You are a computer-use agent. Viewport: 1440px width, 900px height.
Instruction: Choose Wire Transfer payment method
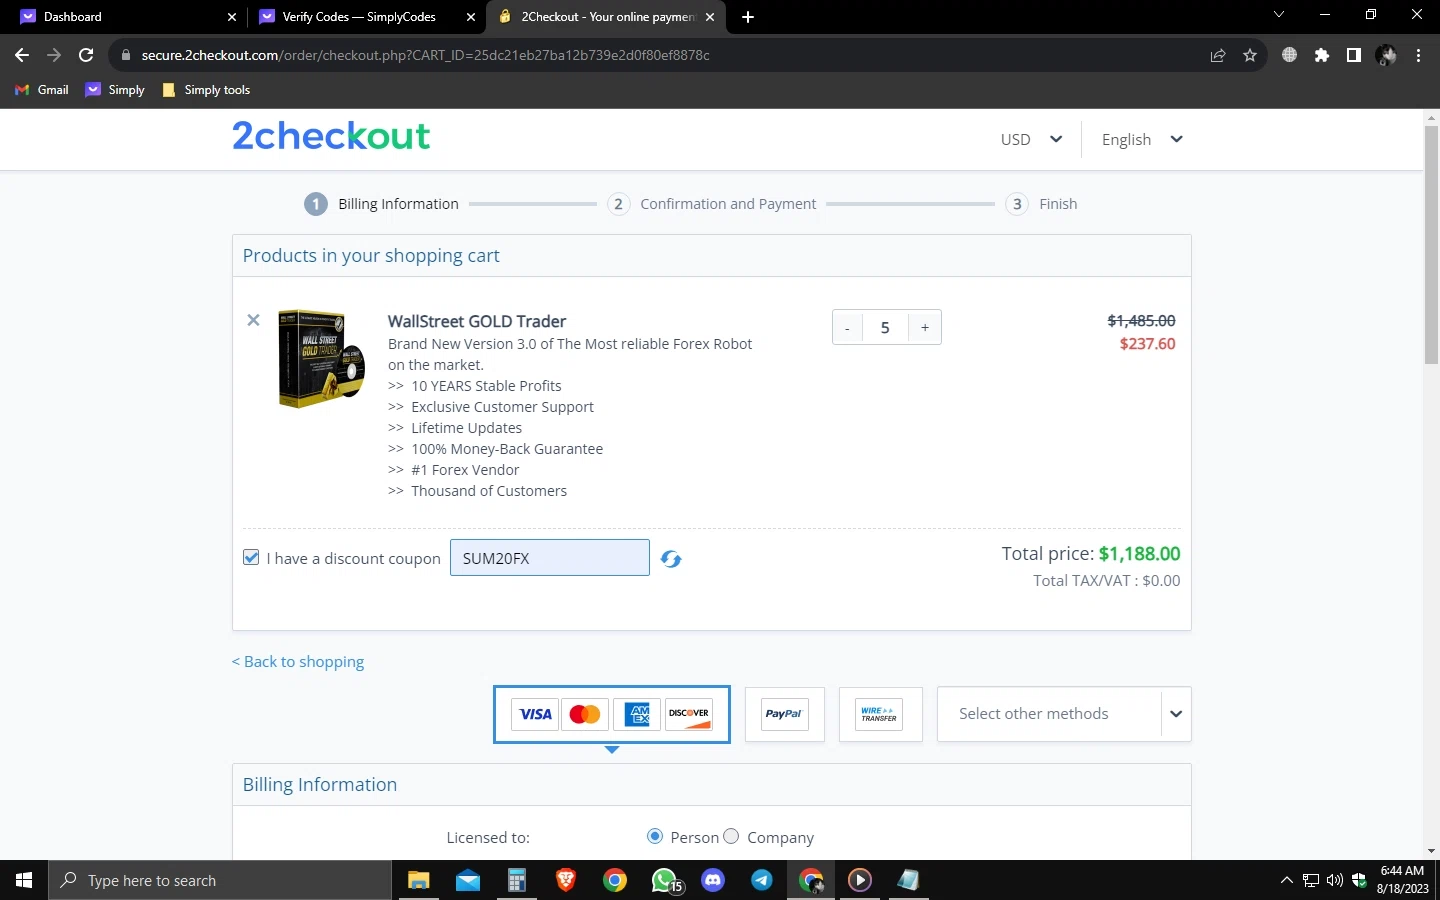(880, 714)
